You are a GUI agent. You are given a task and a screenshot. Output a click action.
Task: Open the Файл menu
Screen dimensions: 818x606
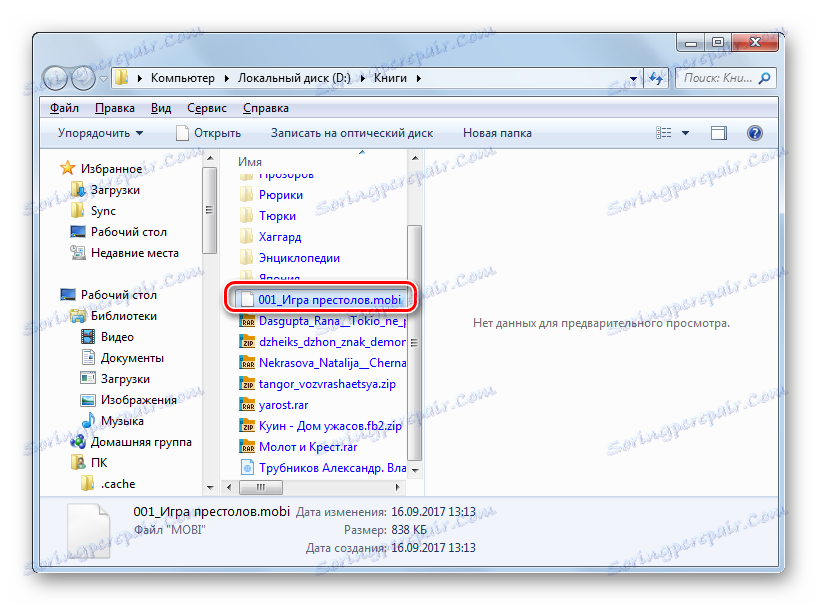coord(64,108)
